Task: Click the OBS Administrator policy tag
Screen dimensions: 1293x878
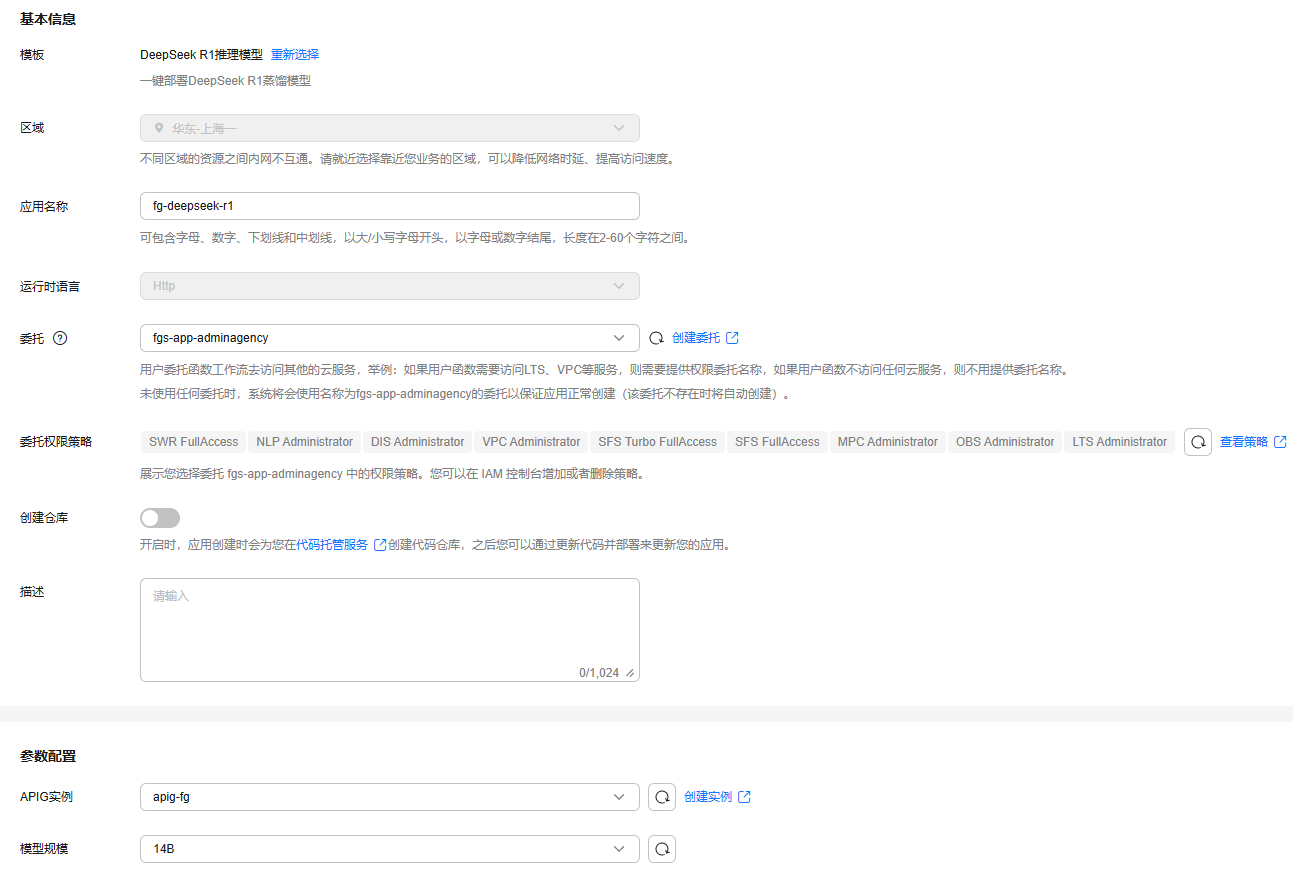Action: pos(1005,442)
